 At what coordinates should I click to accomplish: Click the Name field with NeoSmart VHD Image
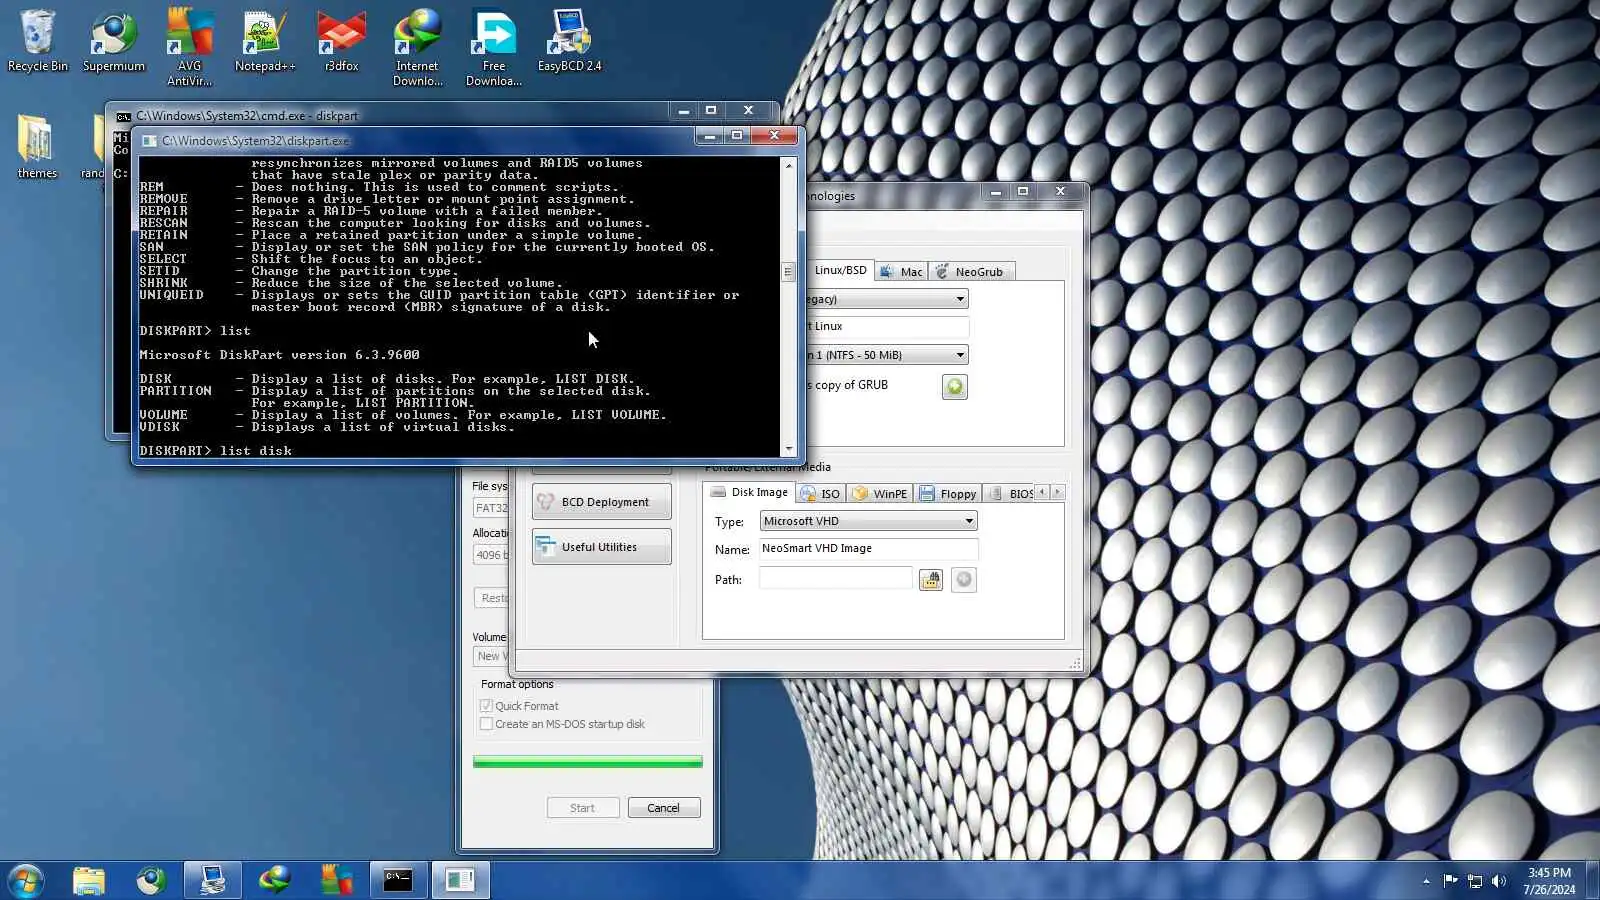[868, 549]
